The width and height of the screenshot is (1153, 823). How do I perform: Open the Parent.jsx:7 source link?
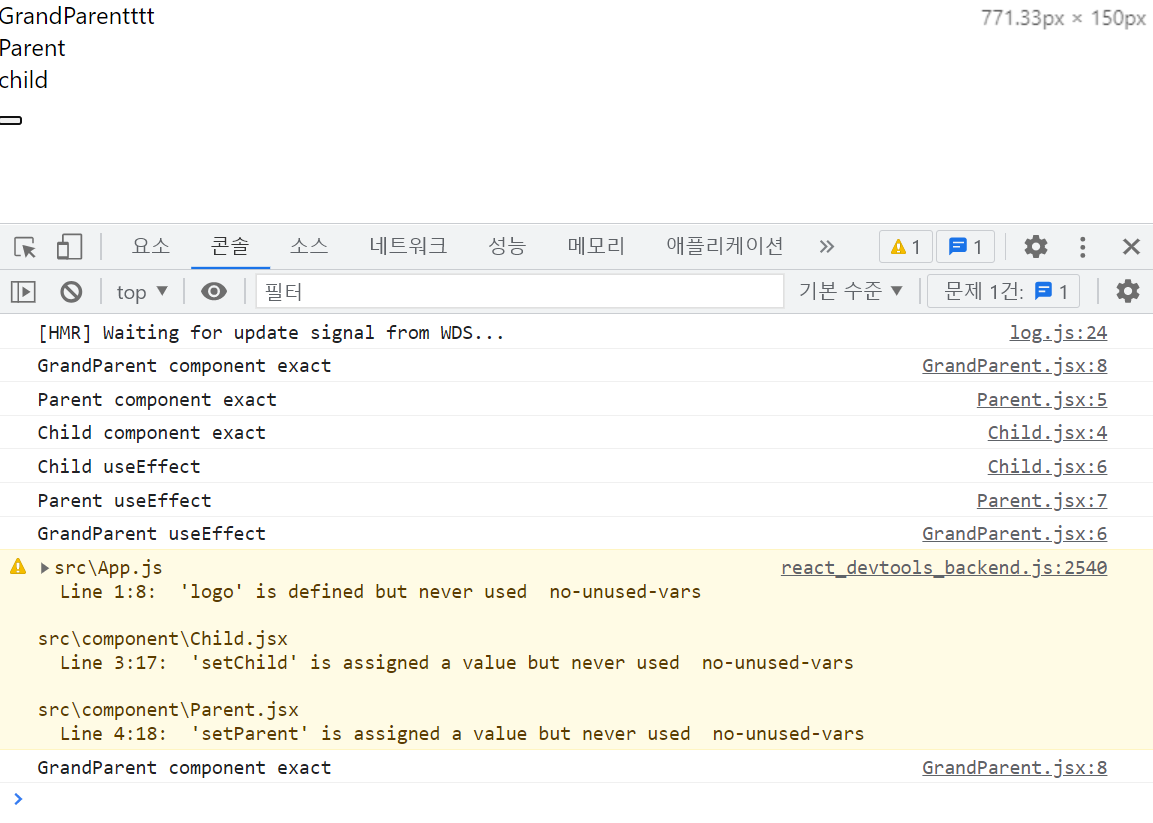tap(1042, 500)
